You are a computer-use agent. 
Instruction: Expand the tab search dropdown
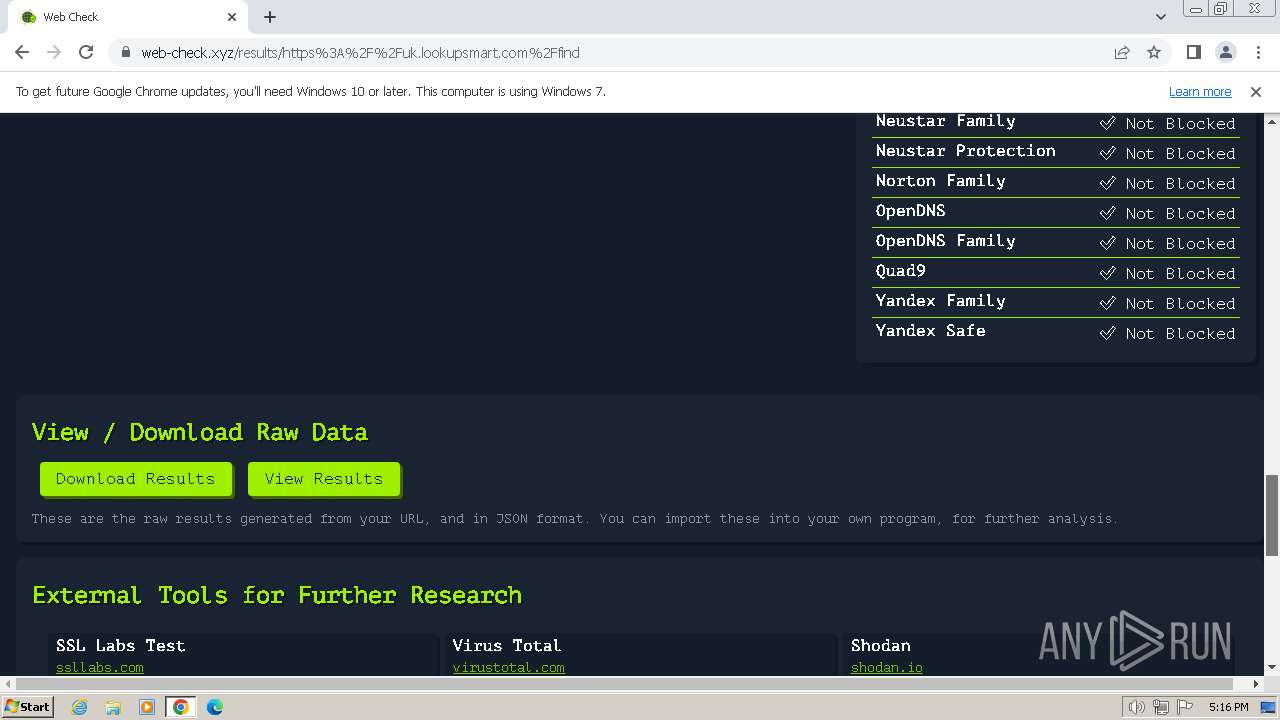click(1160, 17)
